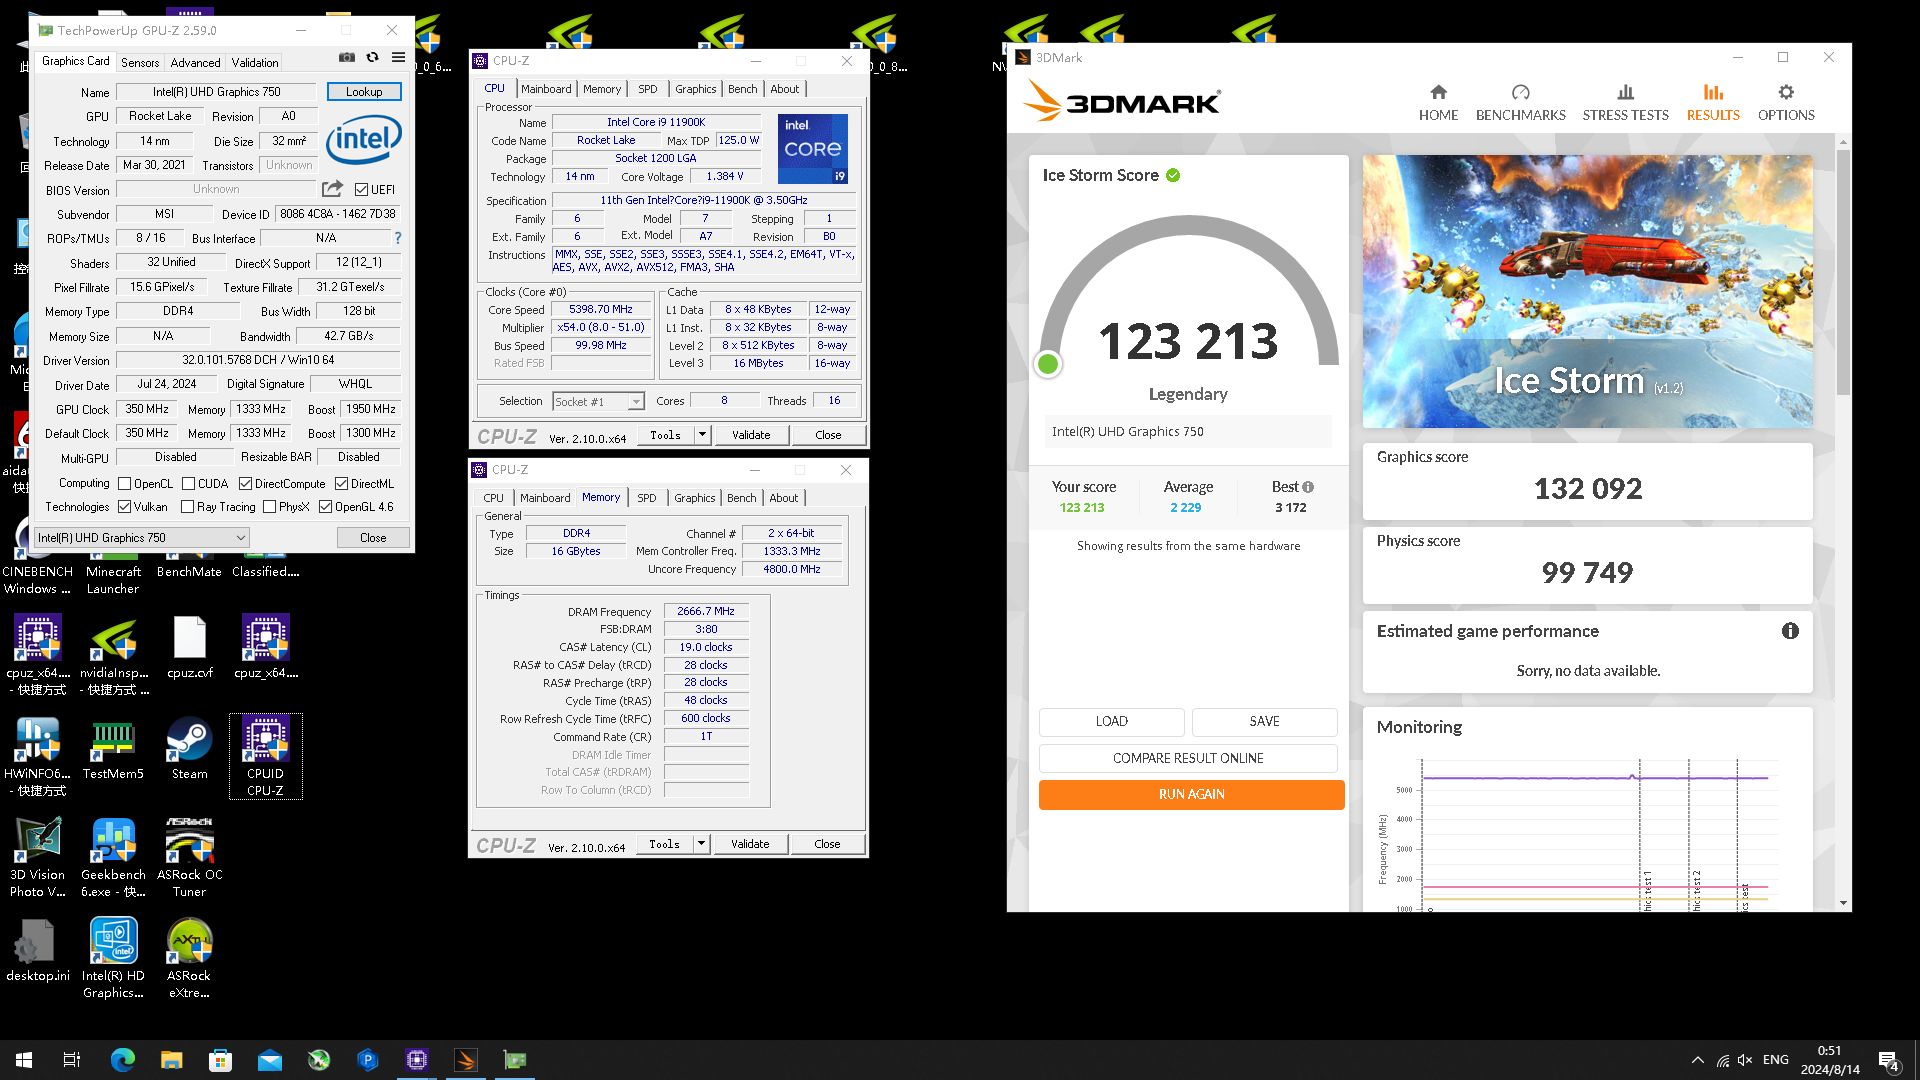Click the Best score info icon
Screen dimensions: 1920x1080
1308,487
